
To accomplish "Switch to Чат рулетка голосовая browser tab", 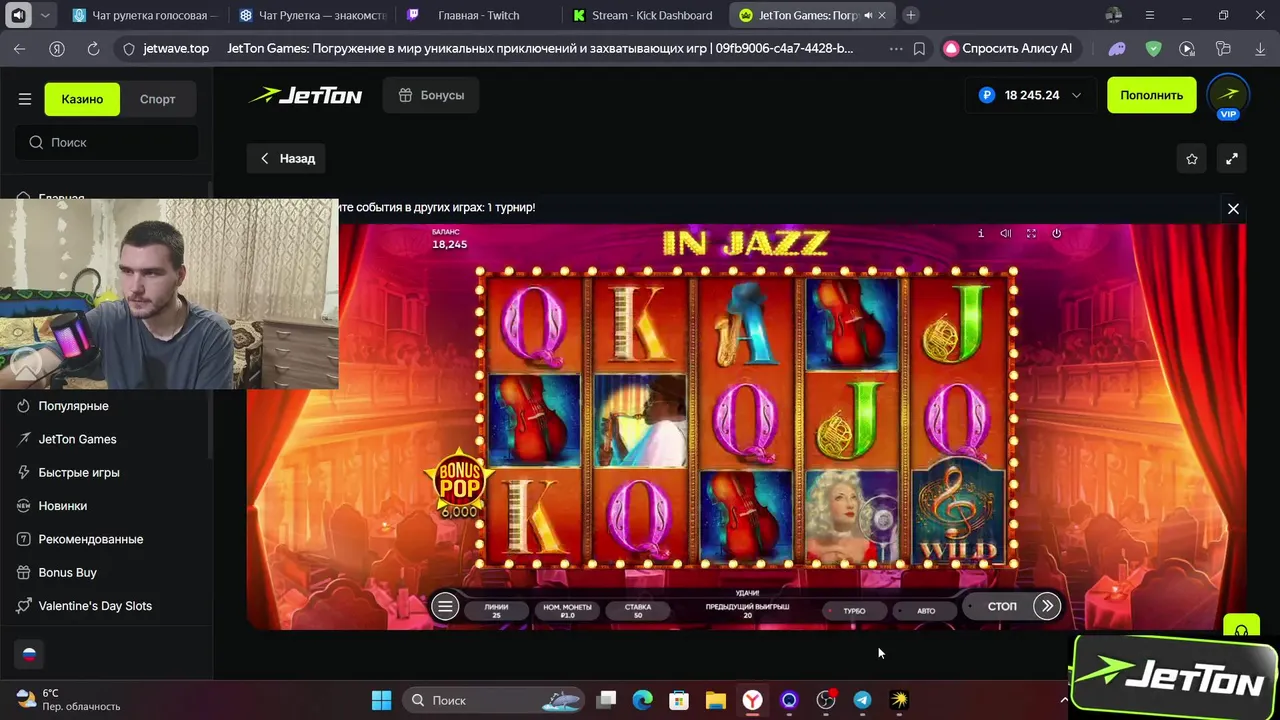I will point(144,15).
